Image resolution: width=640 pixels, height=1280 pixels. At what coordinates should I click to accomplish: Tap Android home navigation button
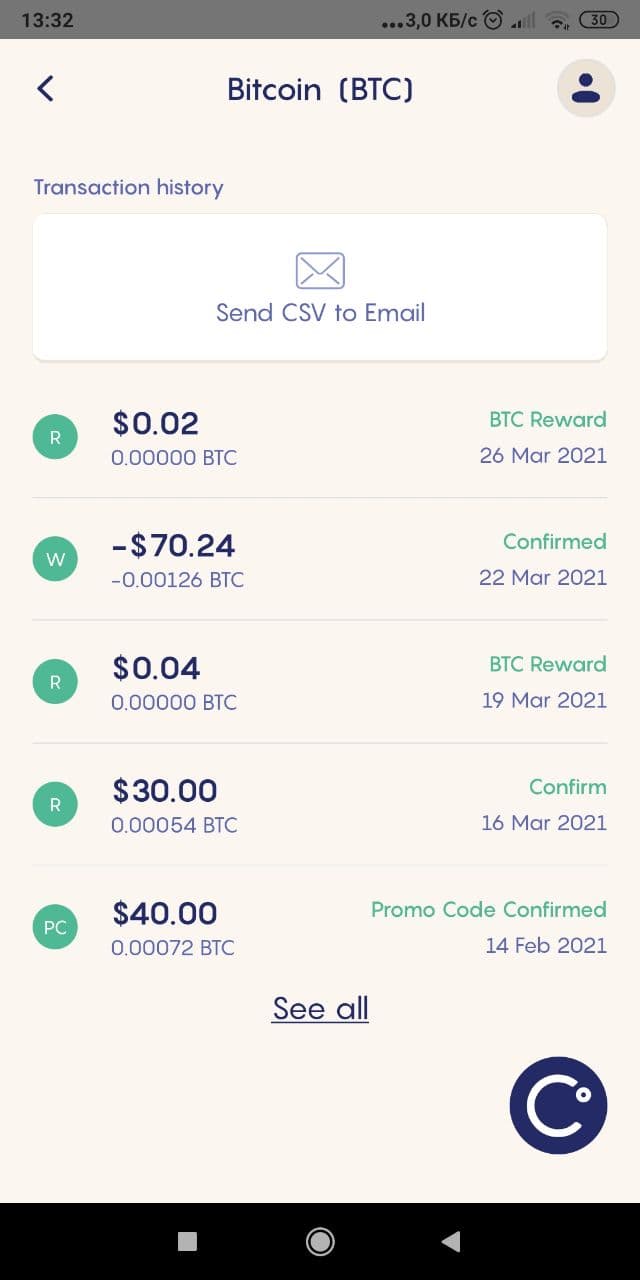tap(320, 1241)
